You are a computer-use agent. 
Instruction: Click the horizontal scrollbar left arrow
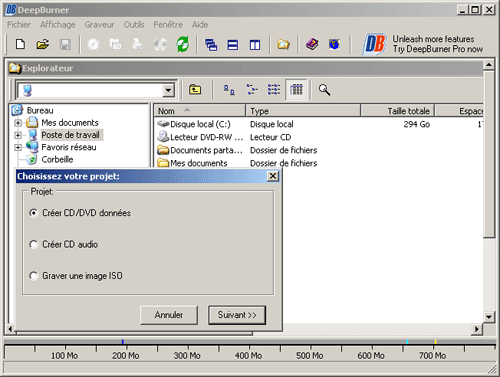click(x=10, y=329)
